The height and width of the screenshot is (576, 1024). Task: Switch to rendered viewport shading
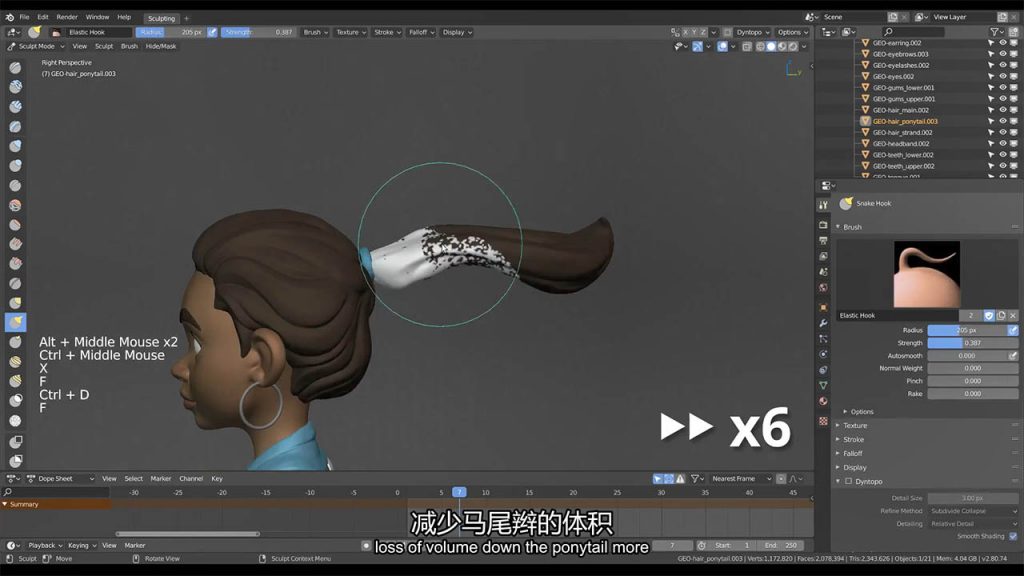click(793, 46)
